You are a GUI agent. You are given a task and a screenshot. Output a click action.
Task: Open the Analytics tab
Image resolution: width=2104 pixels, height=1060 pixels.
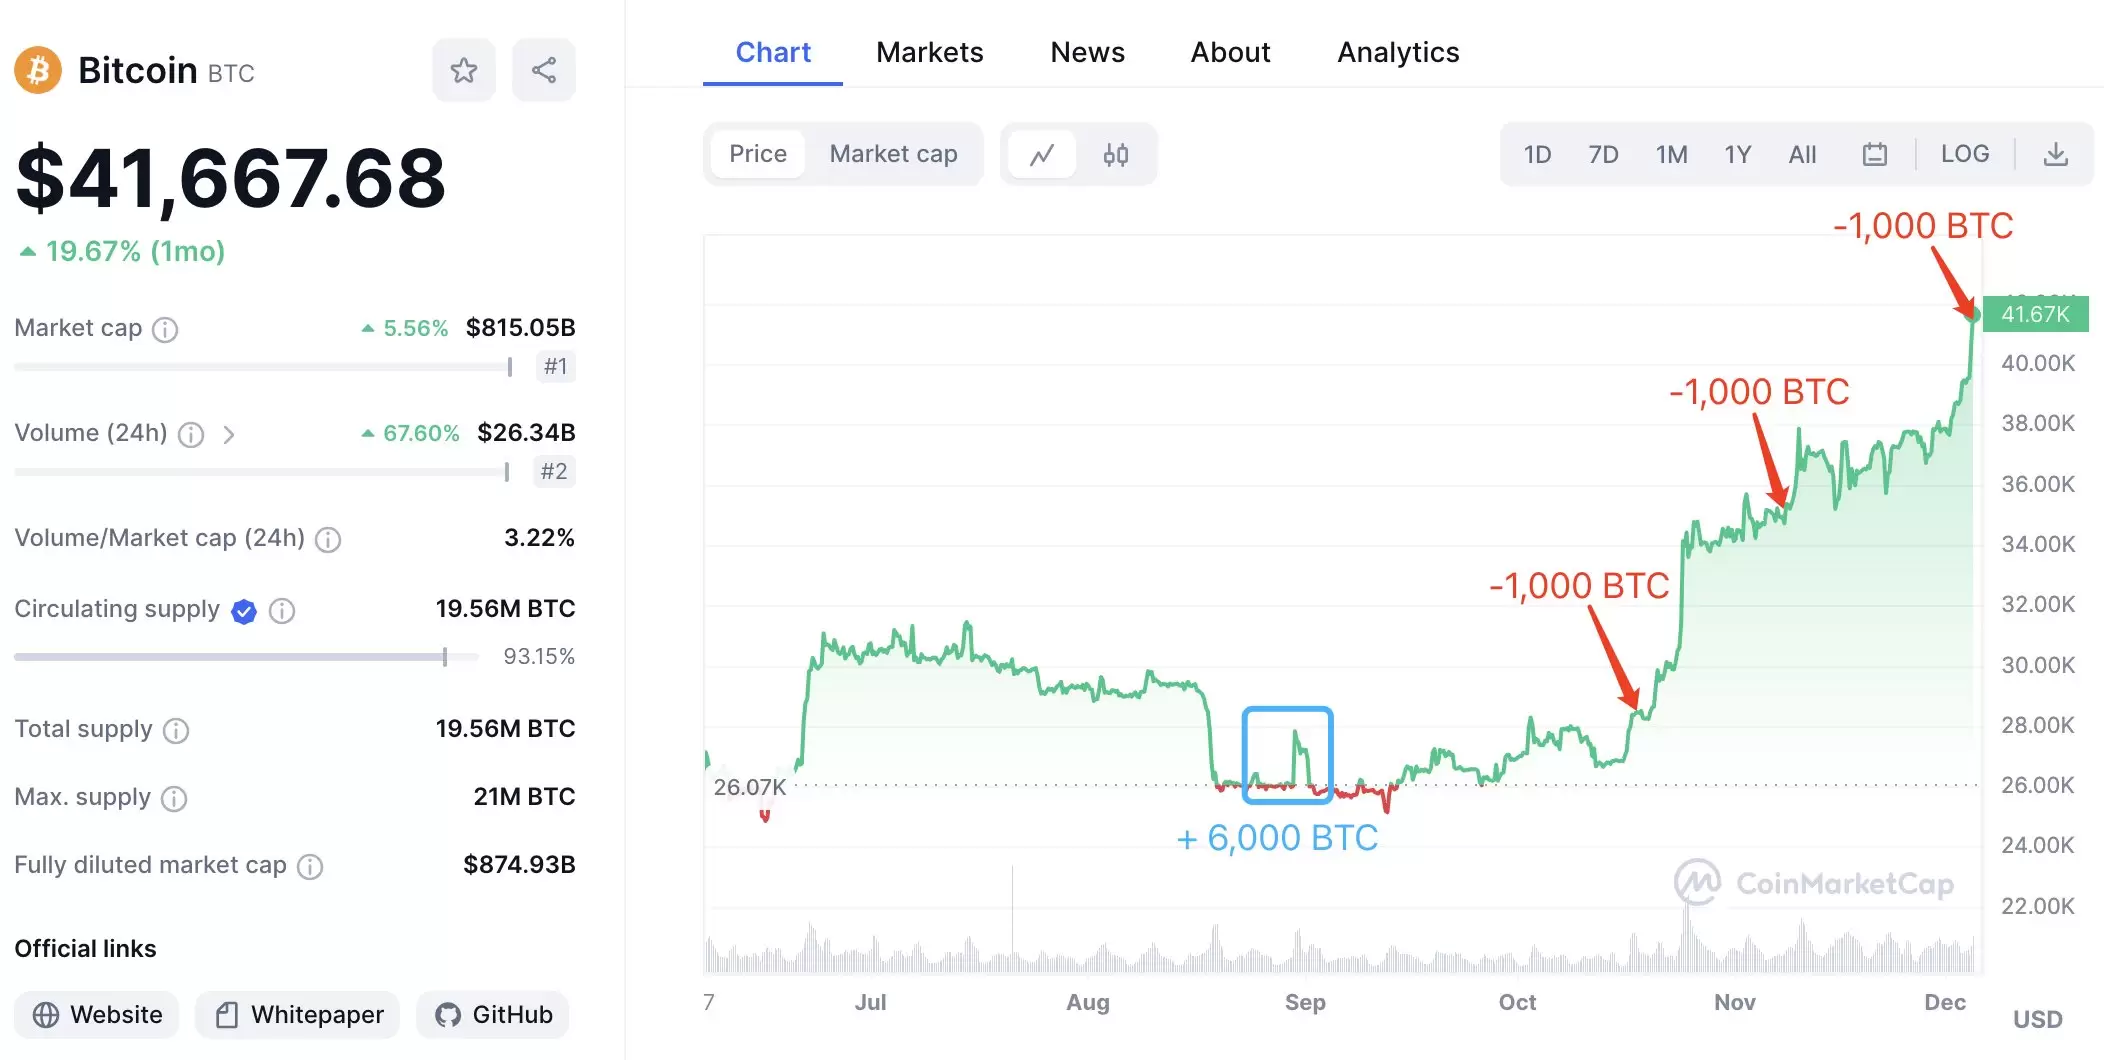pos(1398,52)
